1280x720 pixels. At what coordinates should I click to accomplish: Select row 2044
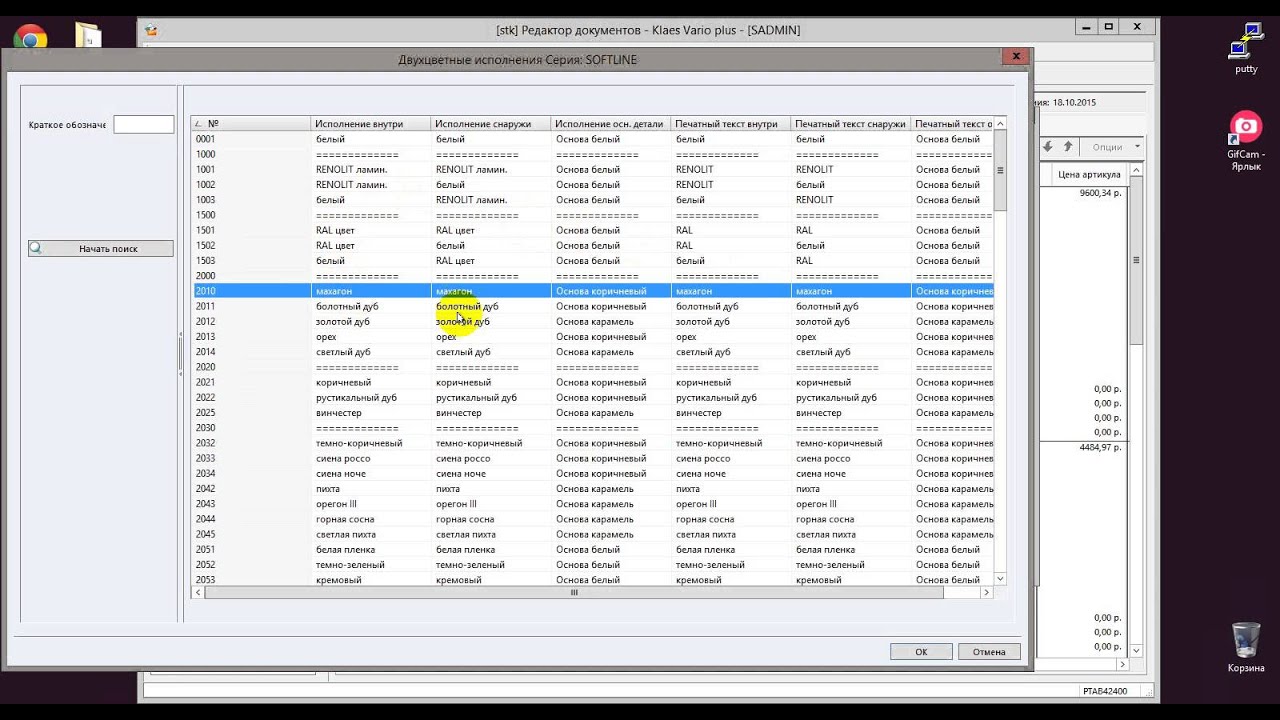[593, 519]
